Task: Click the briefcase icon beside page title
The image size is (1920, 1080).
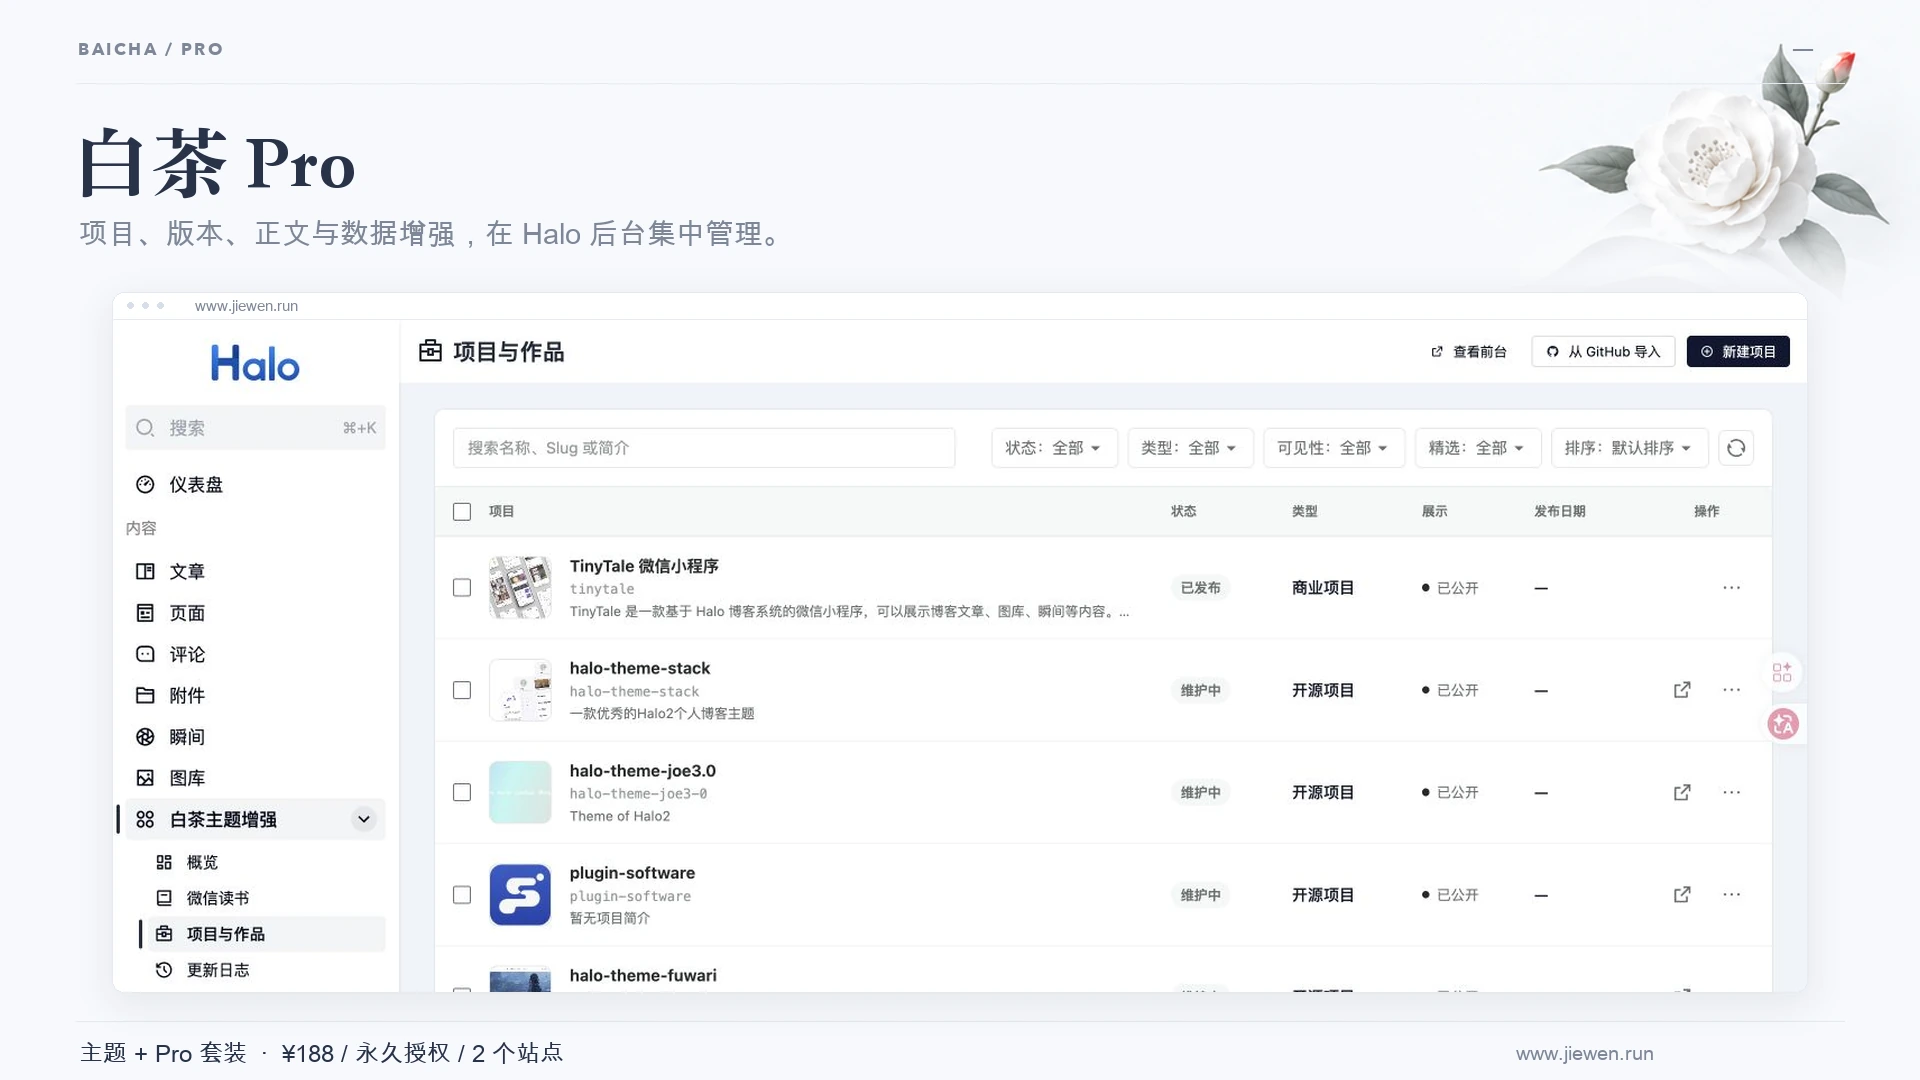Action: tap(430, 351)
